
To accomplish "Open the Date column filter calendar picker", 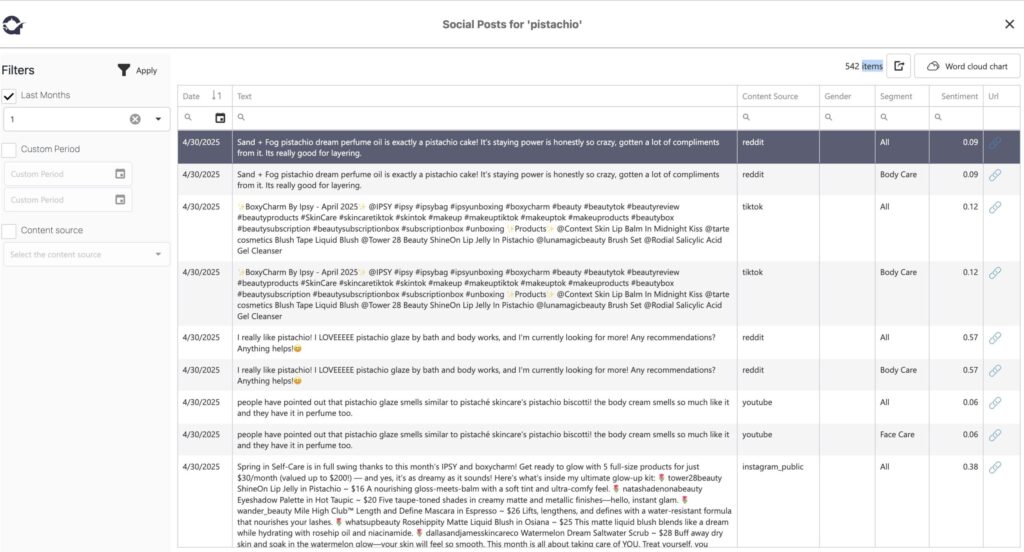I will coord(220,118).
